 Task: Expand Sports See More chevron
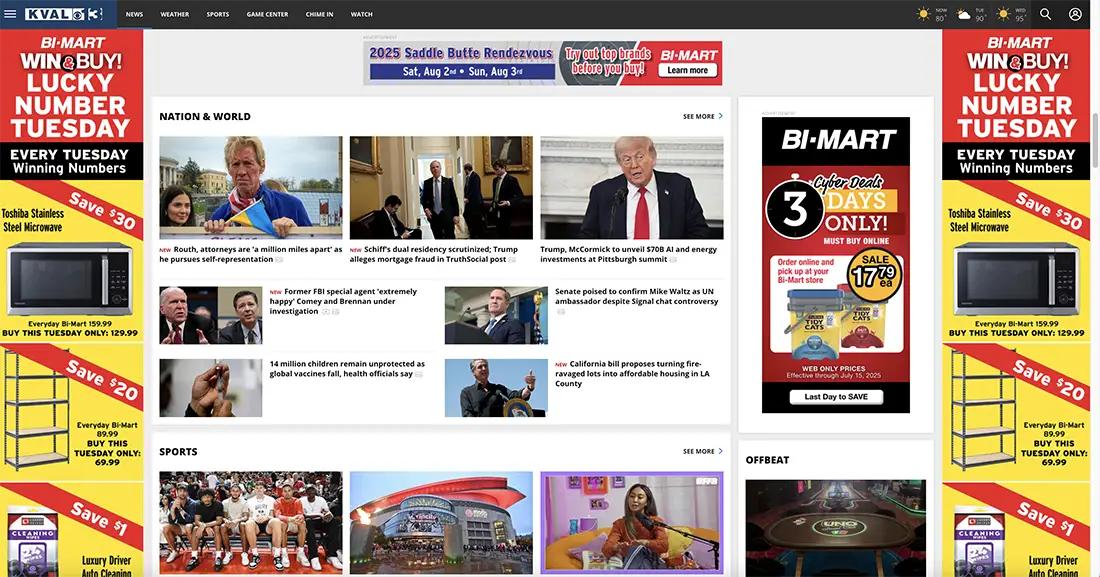coord(720,451)
